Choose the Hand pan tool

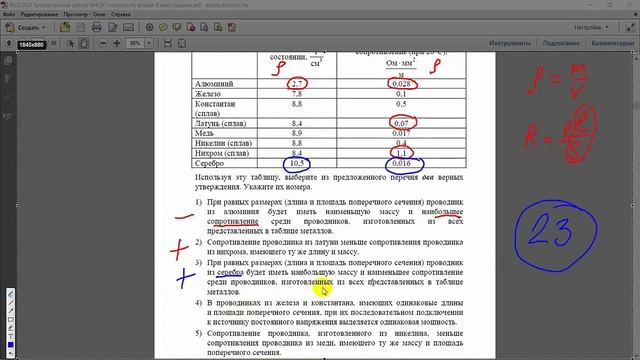(84, 43)
